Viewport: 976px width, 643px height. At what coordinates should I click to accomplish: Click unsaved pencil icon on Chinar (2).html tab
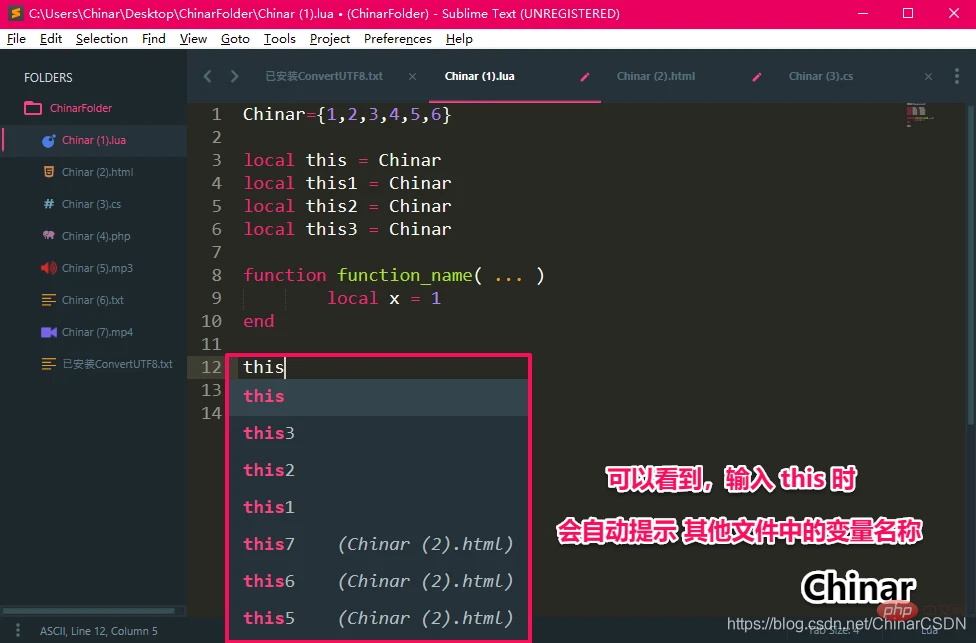click(x=756, y=77)
